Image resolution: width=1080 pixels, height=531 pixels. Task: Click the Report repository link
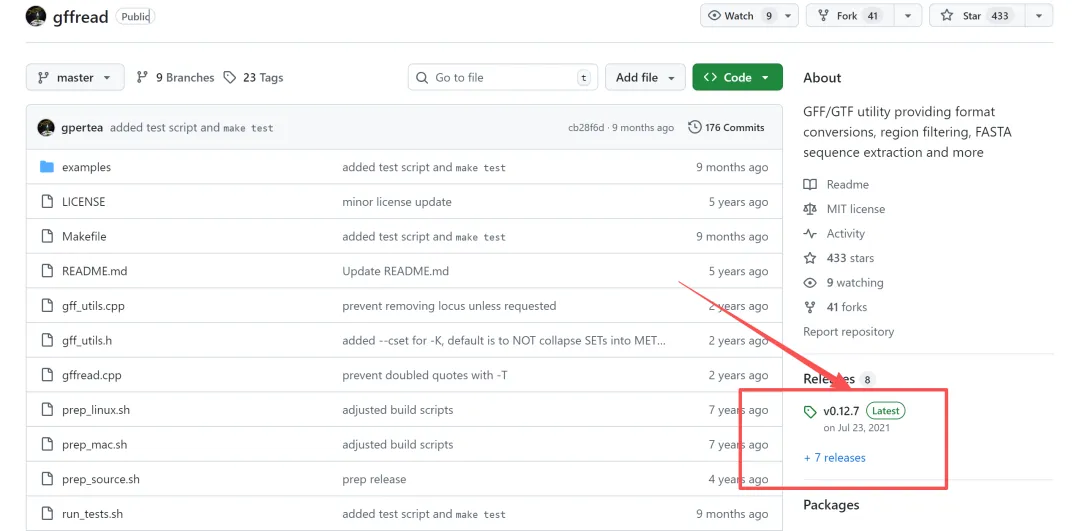849,331
